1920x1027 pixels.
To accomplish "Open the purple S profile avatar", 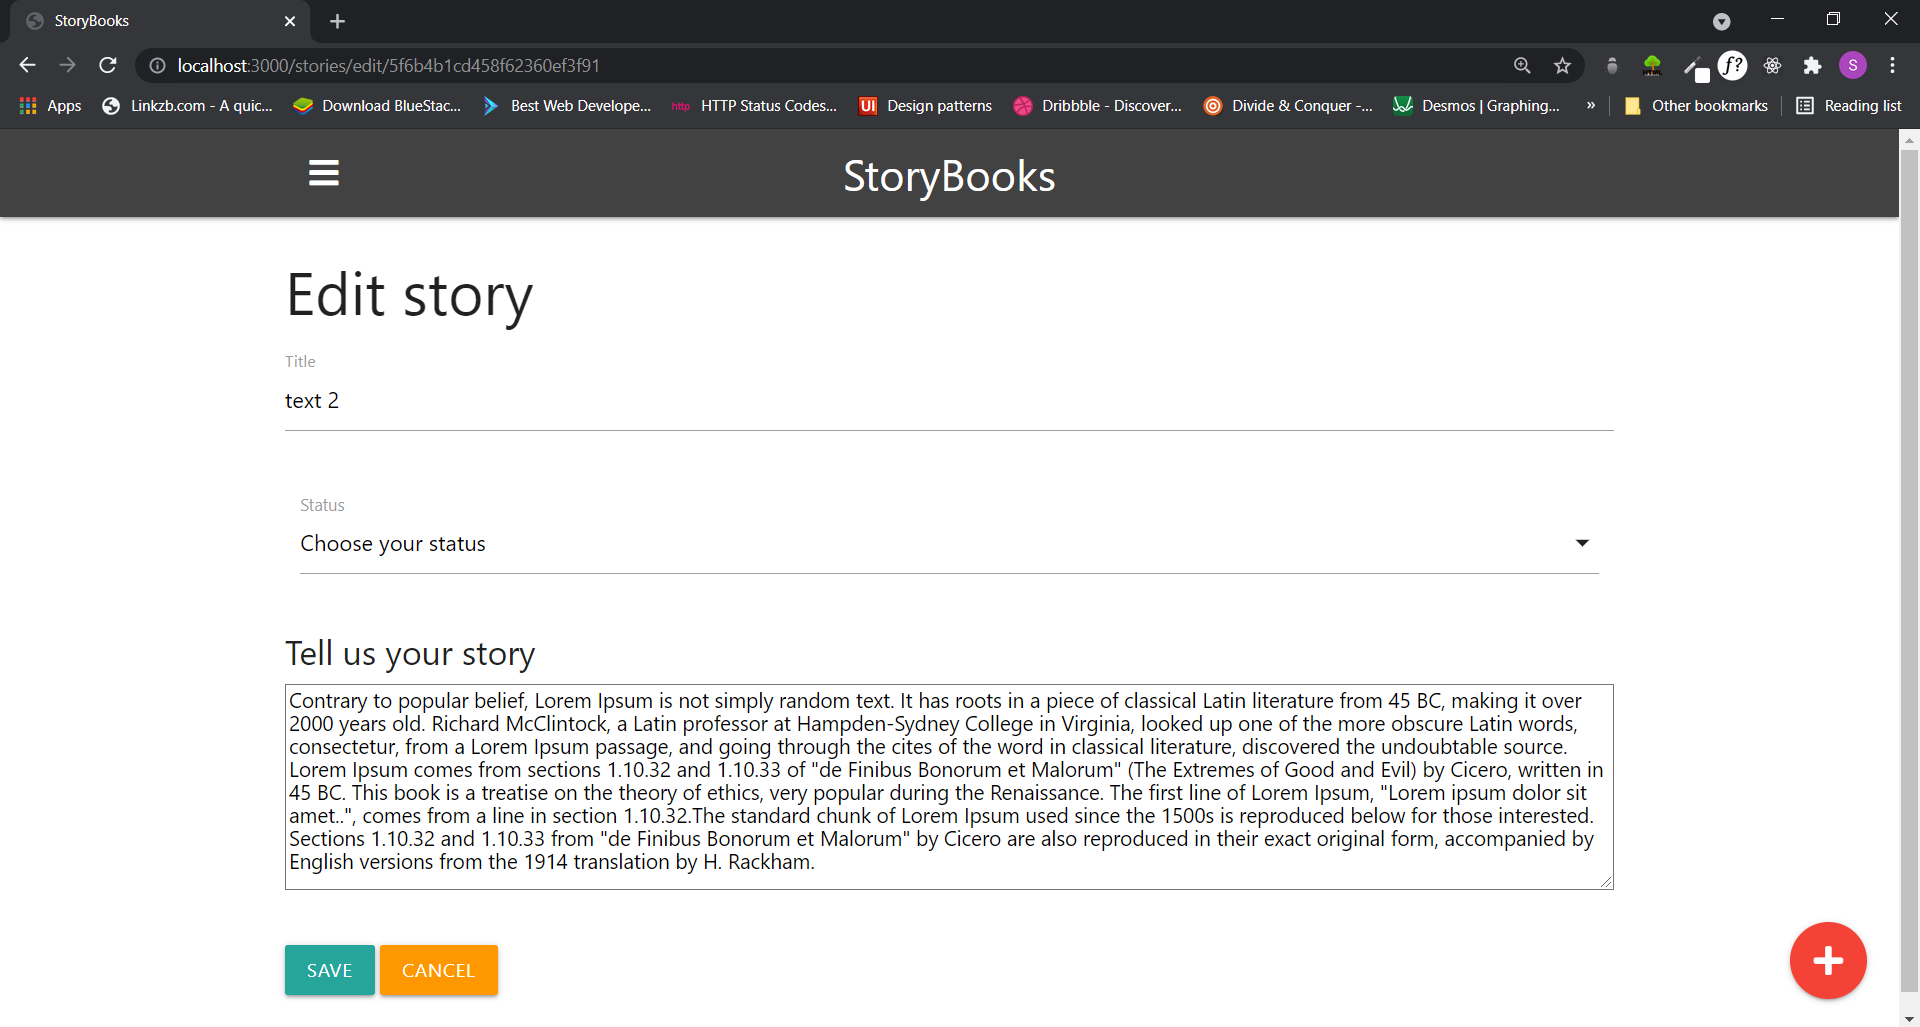I will point(1853,66).
